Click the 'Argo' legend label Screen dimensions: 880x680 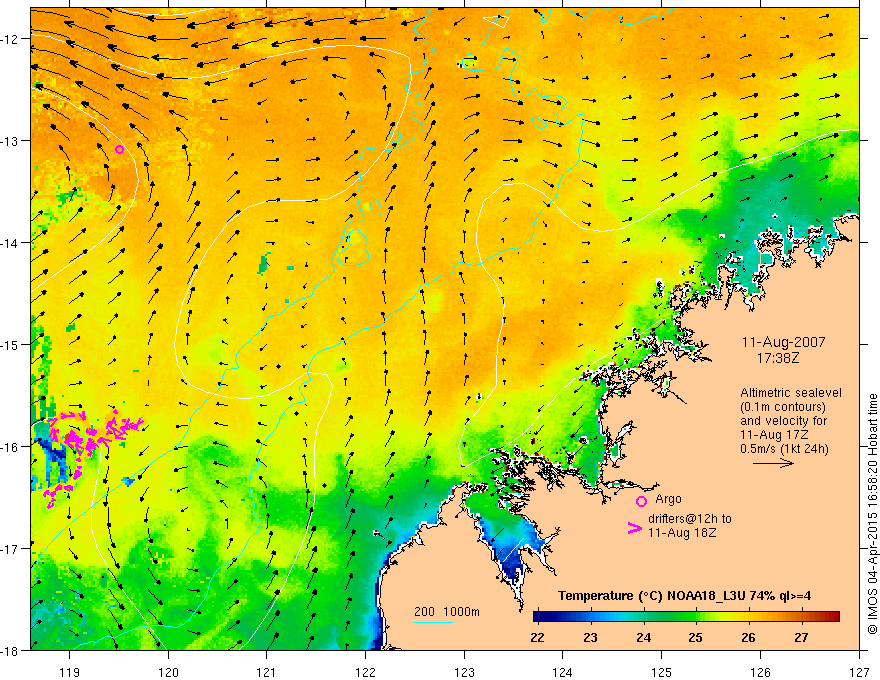point(668,499)
